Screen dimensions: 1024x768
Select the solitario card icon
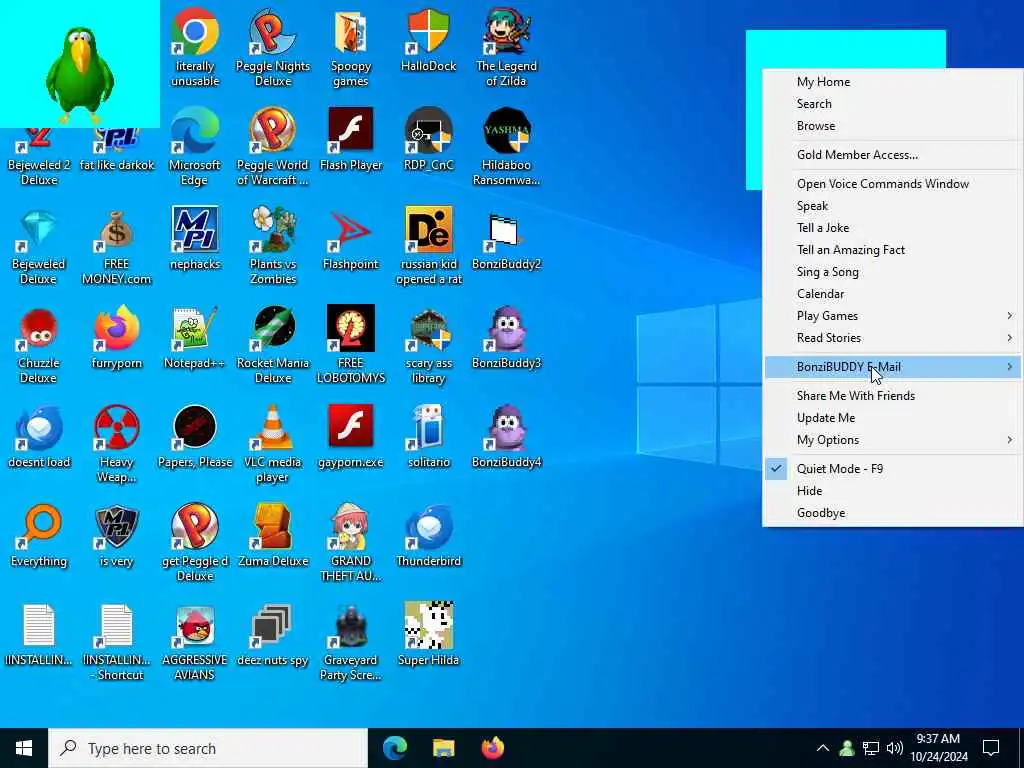[428, 437]
